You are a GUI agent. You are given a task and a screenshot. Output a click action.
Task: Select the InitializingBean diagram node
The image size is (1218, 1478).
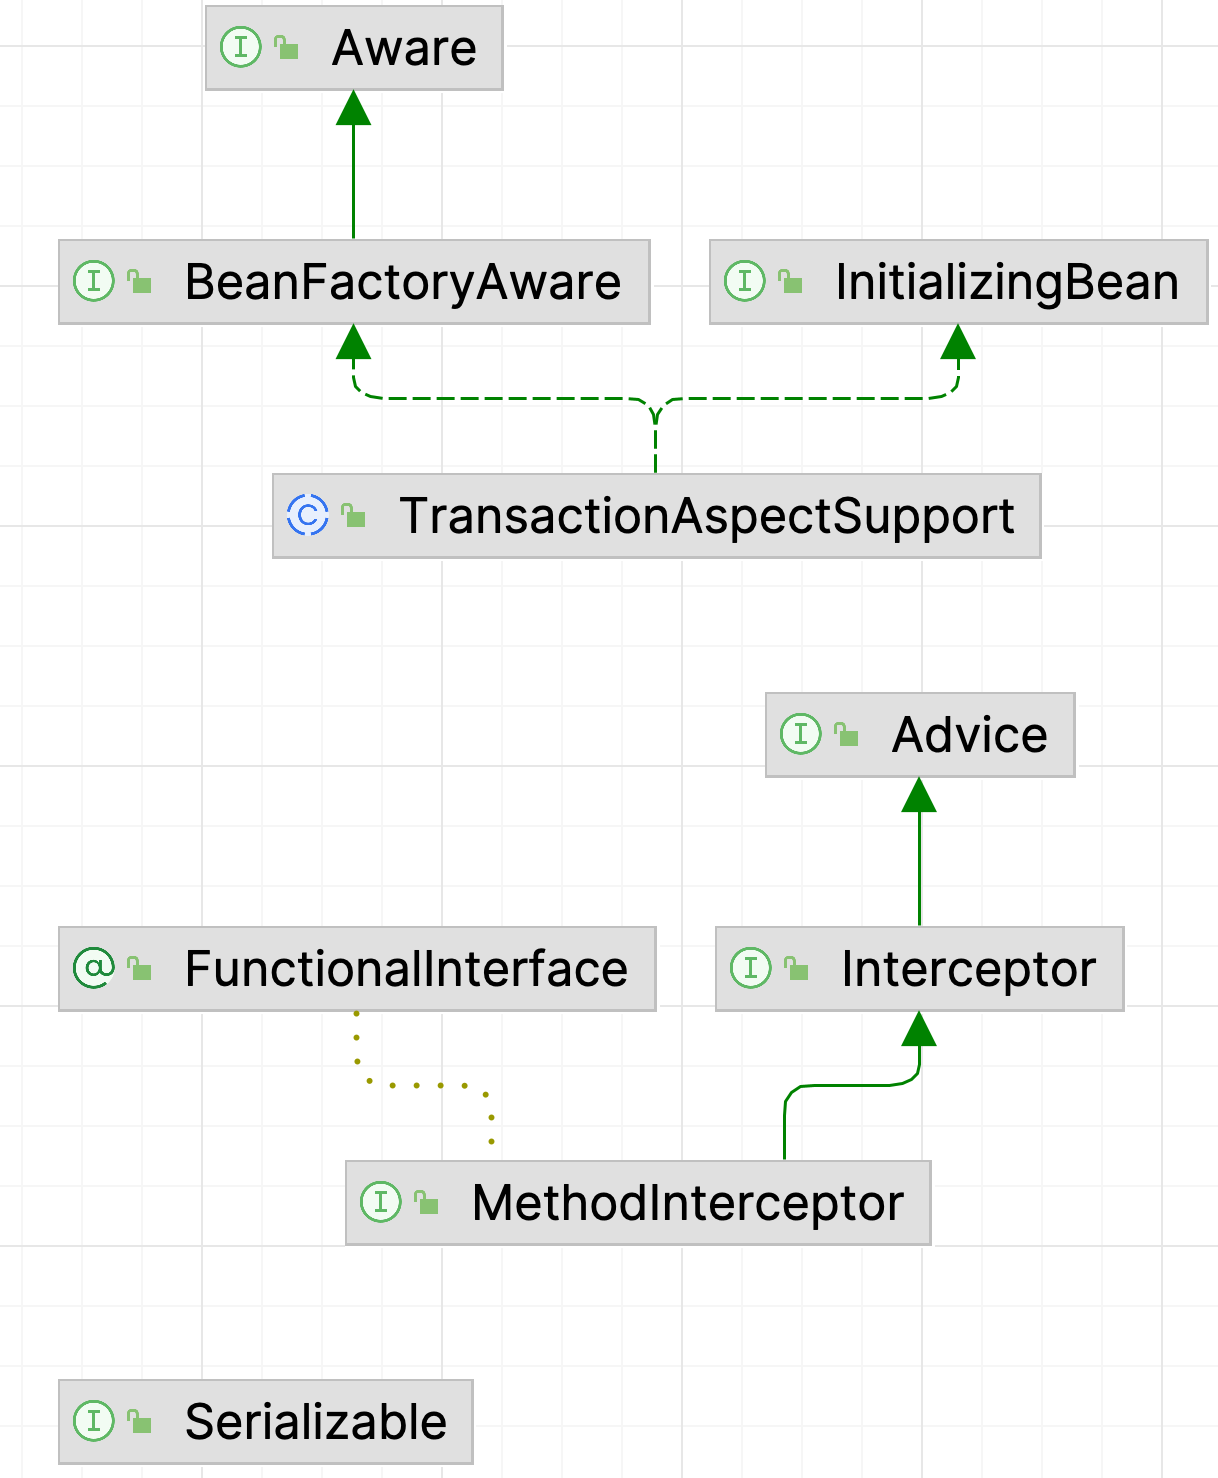(x=958, y=282)
